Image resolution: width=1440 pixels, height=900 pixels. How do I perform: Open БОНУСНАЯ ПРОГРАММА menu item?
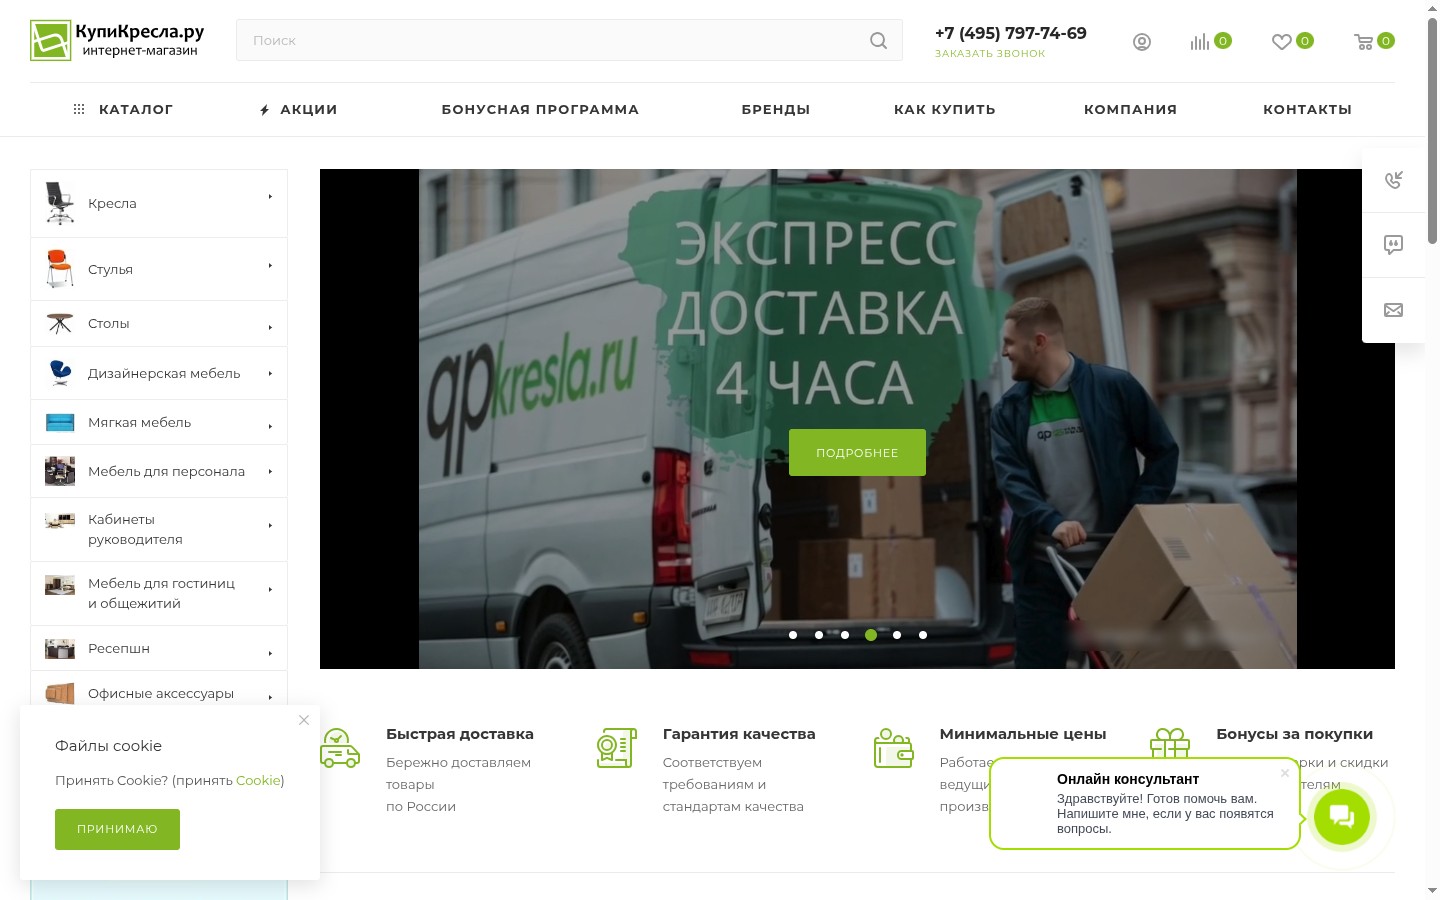(540, 110)
